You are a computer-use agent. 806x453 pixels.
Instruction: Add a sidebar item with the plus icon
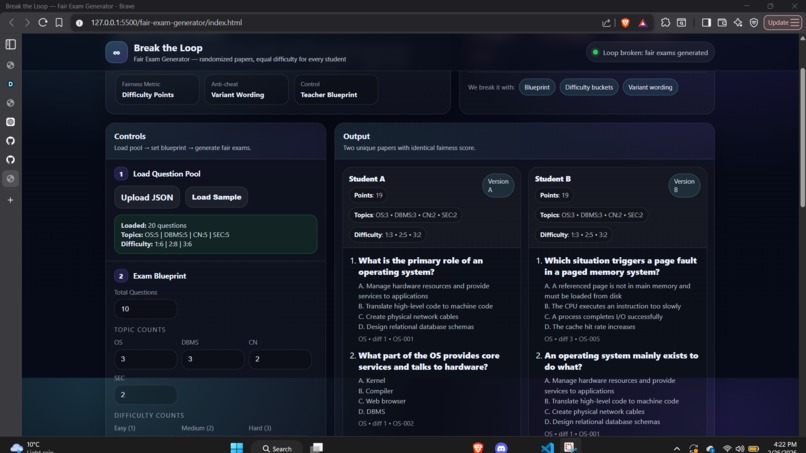click(x=10, y=200)
